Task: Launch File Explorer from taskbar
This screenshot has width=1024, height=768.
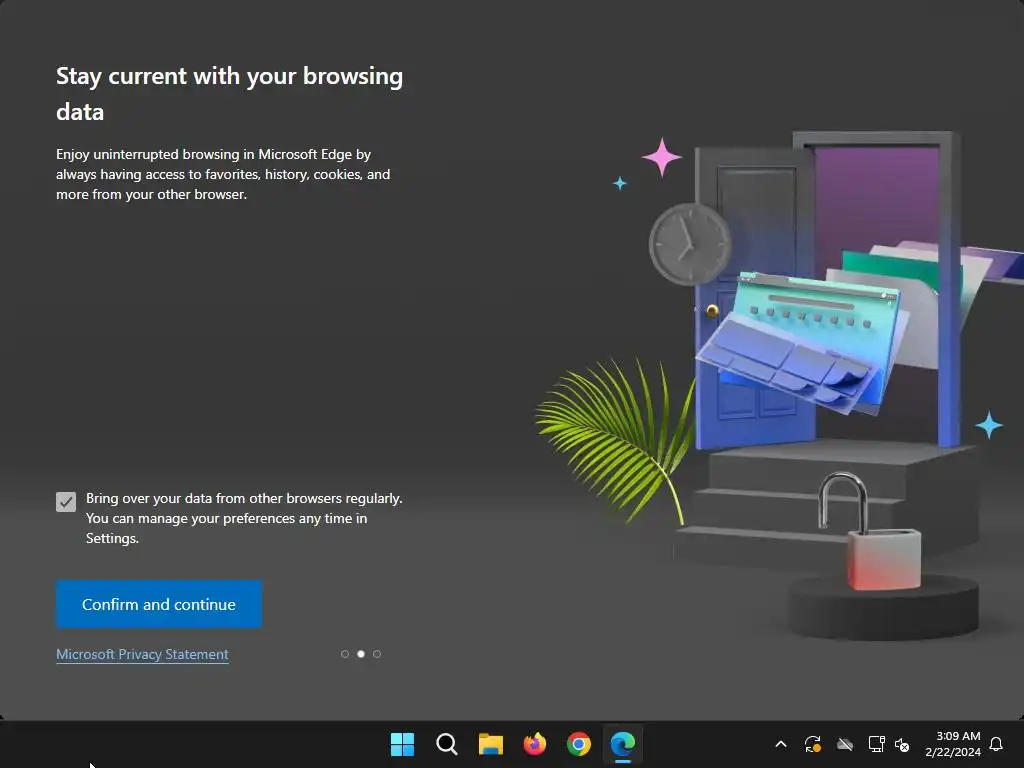Action: point(490,744)
